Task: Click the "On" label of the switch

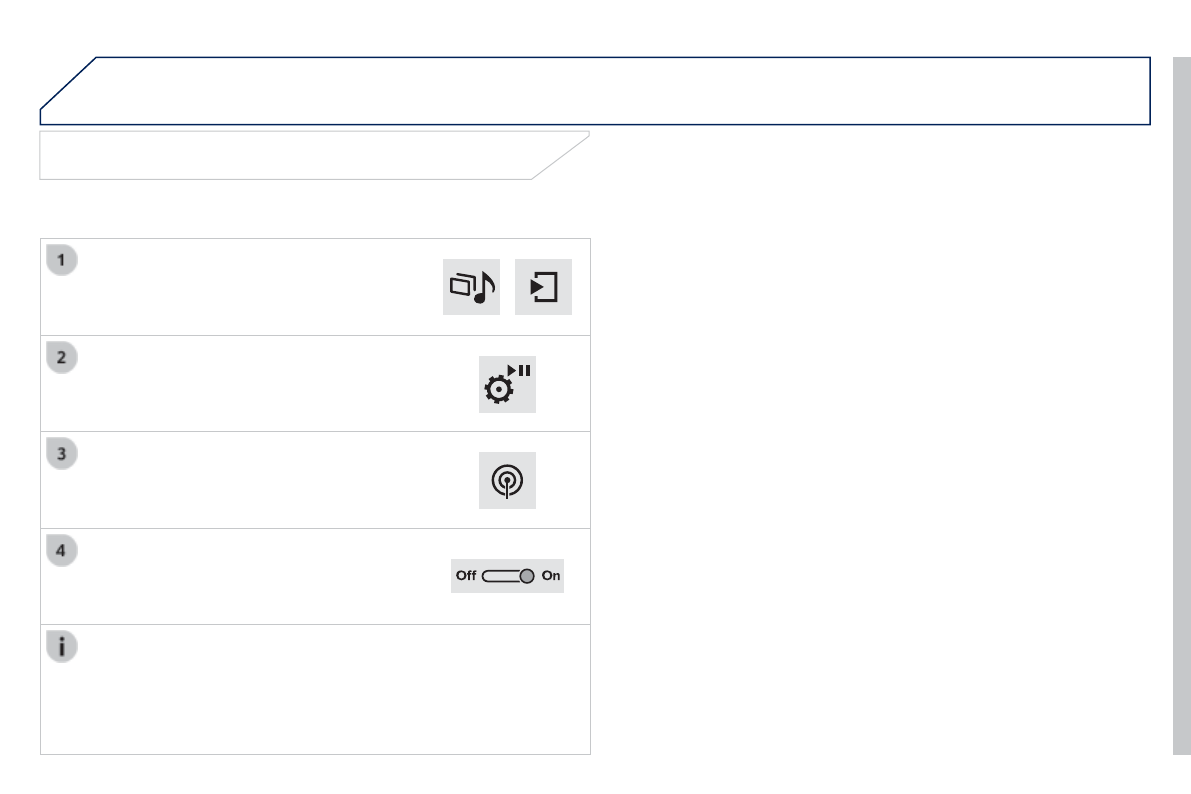Action: [551, 576]
